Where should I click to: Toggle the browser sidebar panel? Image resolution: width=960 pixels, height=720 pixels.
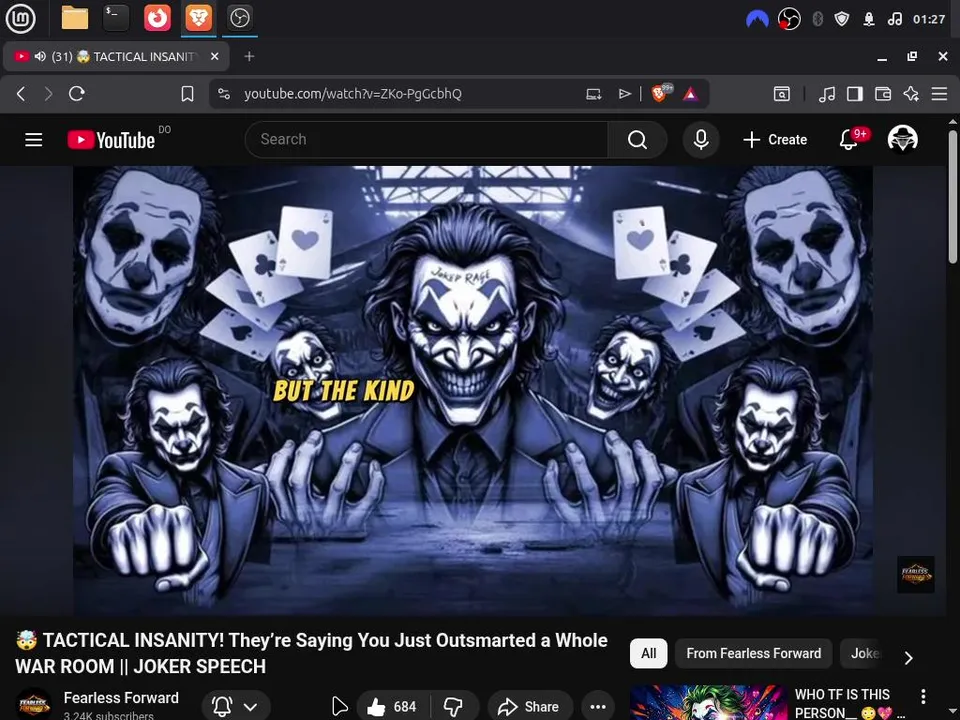point(855,94)
